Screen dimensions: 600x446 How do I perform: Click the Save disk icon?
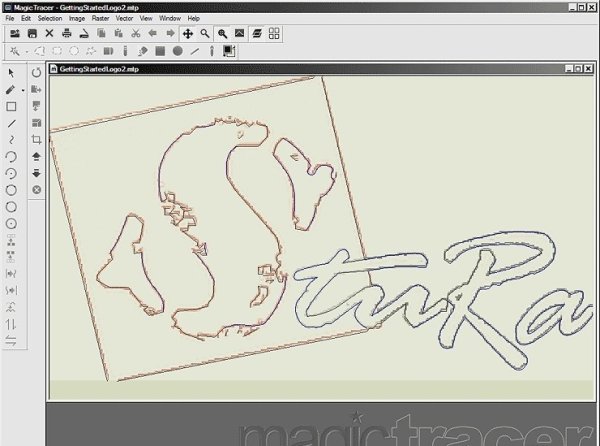pos(32,33)
